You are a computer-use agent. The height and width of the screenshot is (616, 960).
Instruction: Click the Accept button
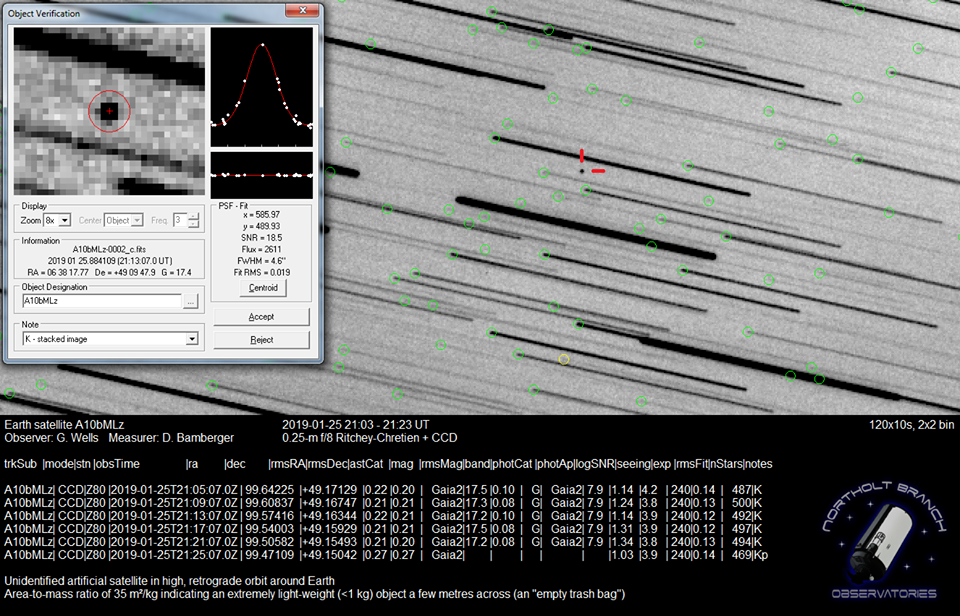coord(262,317)
